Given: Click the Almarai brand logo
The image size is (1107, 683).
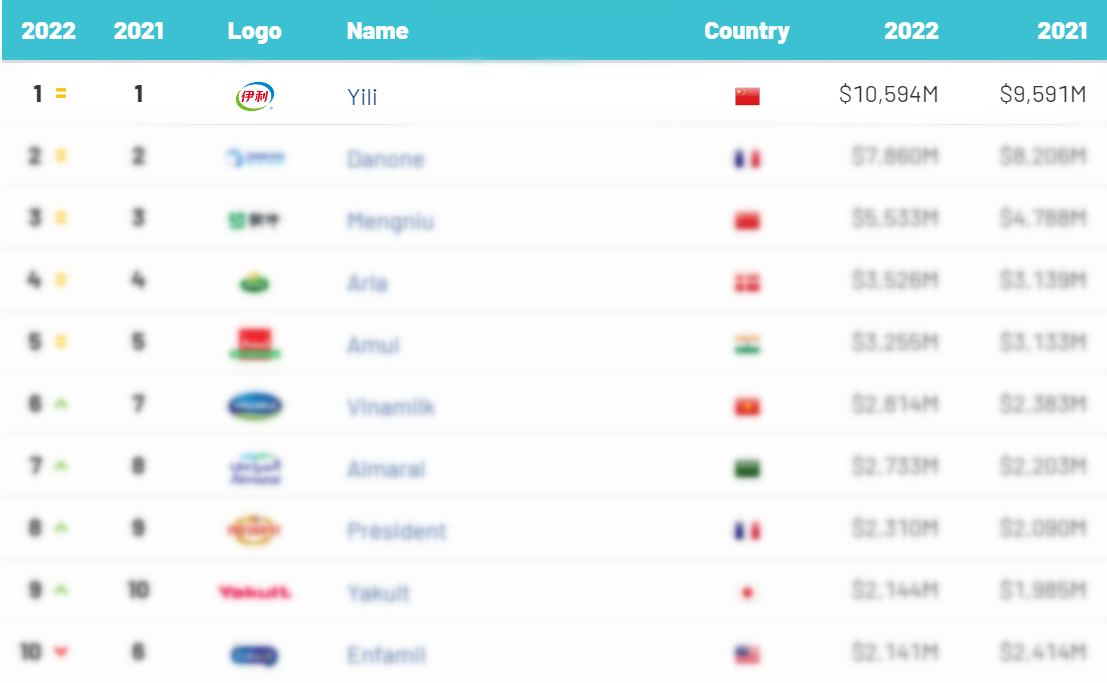Looking at the screenshot, I should pyautogui.click(x=254, y=468).
